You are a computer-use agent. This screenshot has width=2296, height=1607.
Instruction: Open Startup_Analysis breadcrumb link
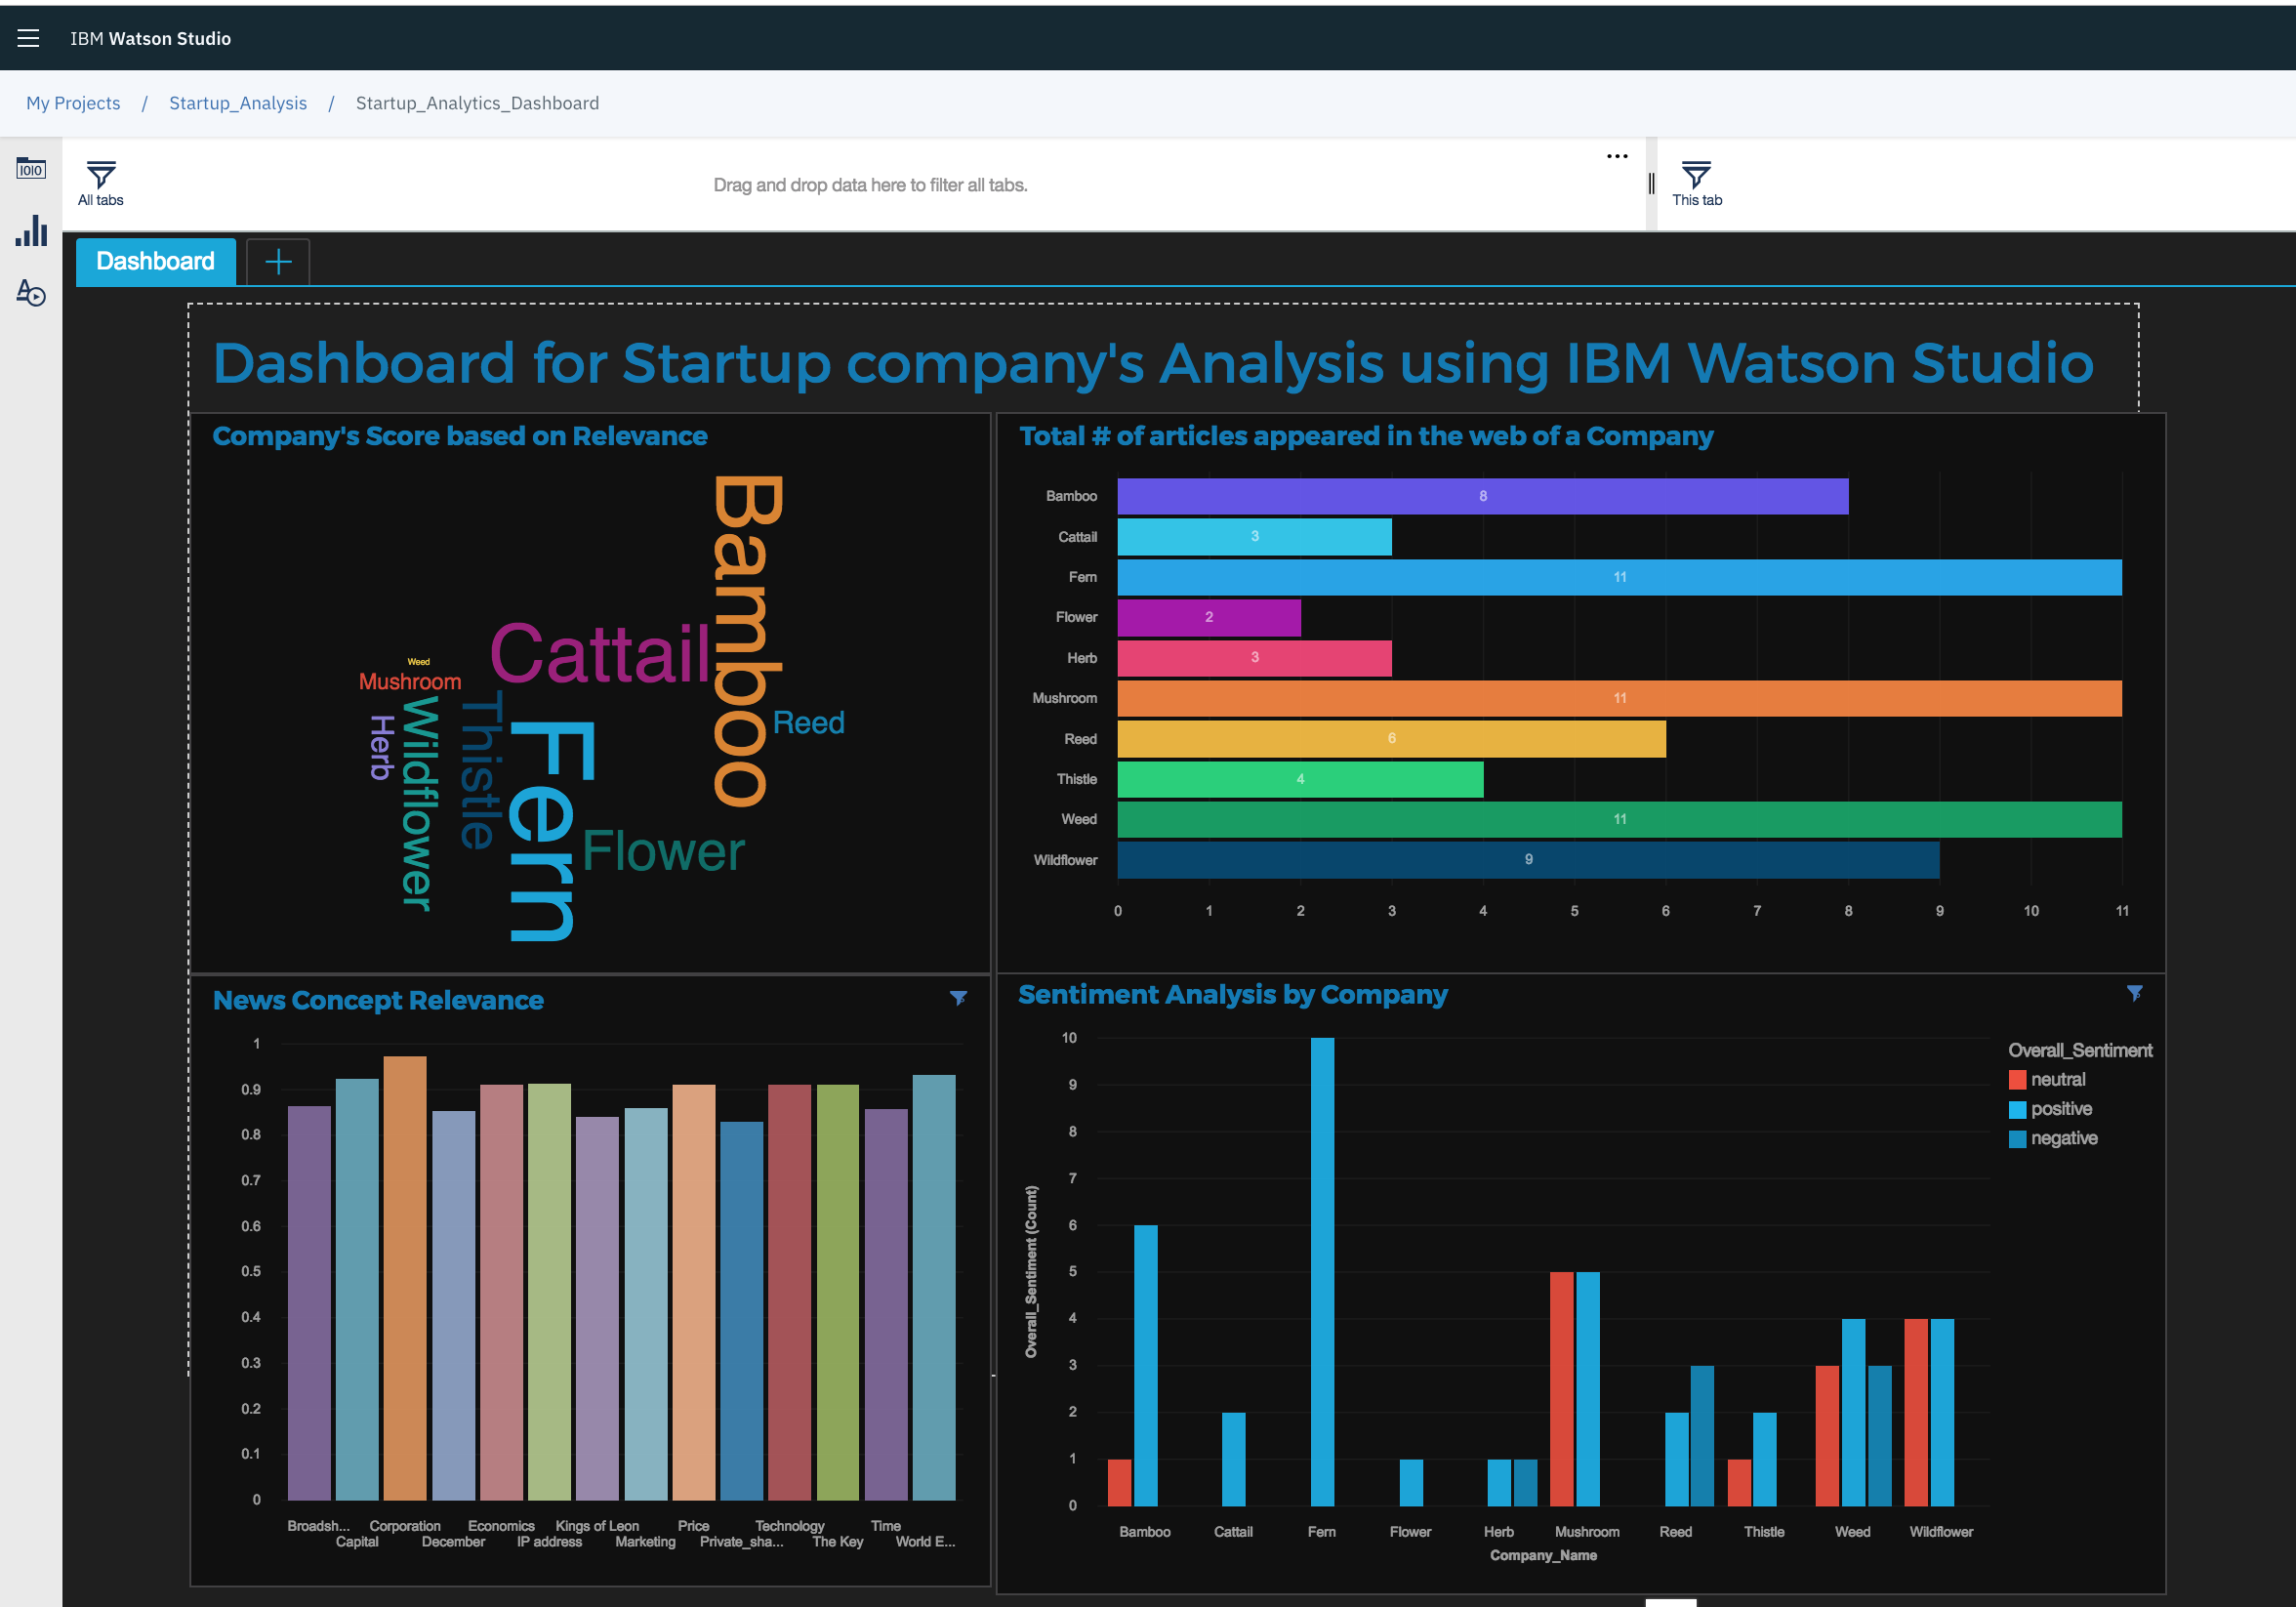pyautogui.click(x=238, y=103)
